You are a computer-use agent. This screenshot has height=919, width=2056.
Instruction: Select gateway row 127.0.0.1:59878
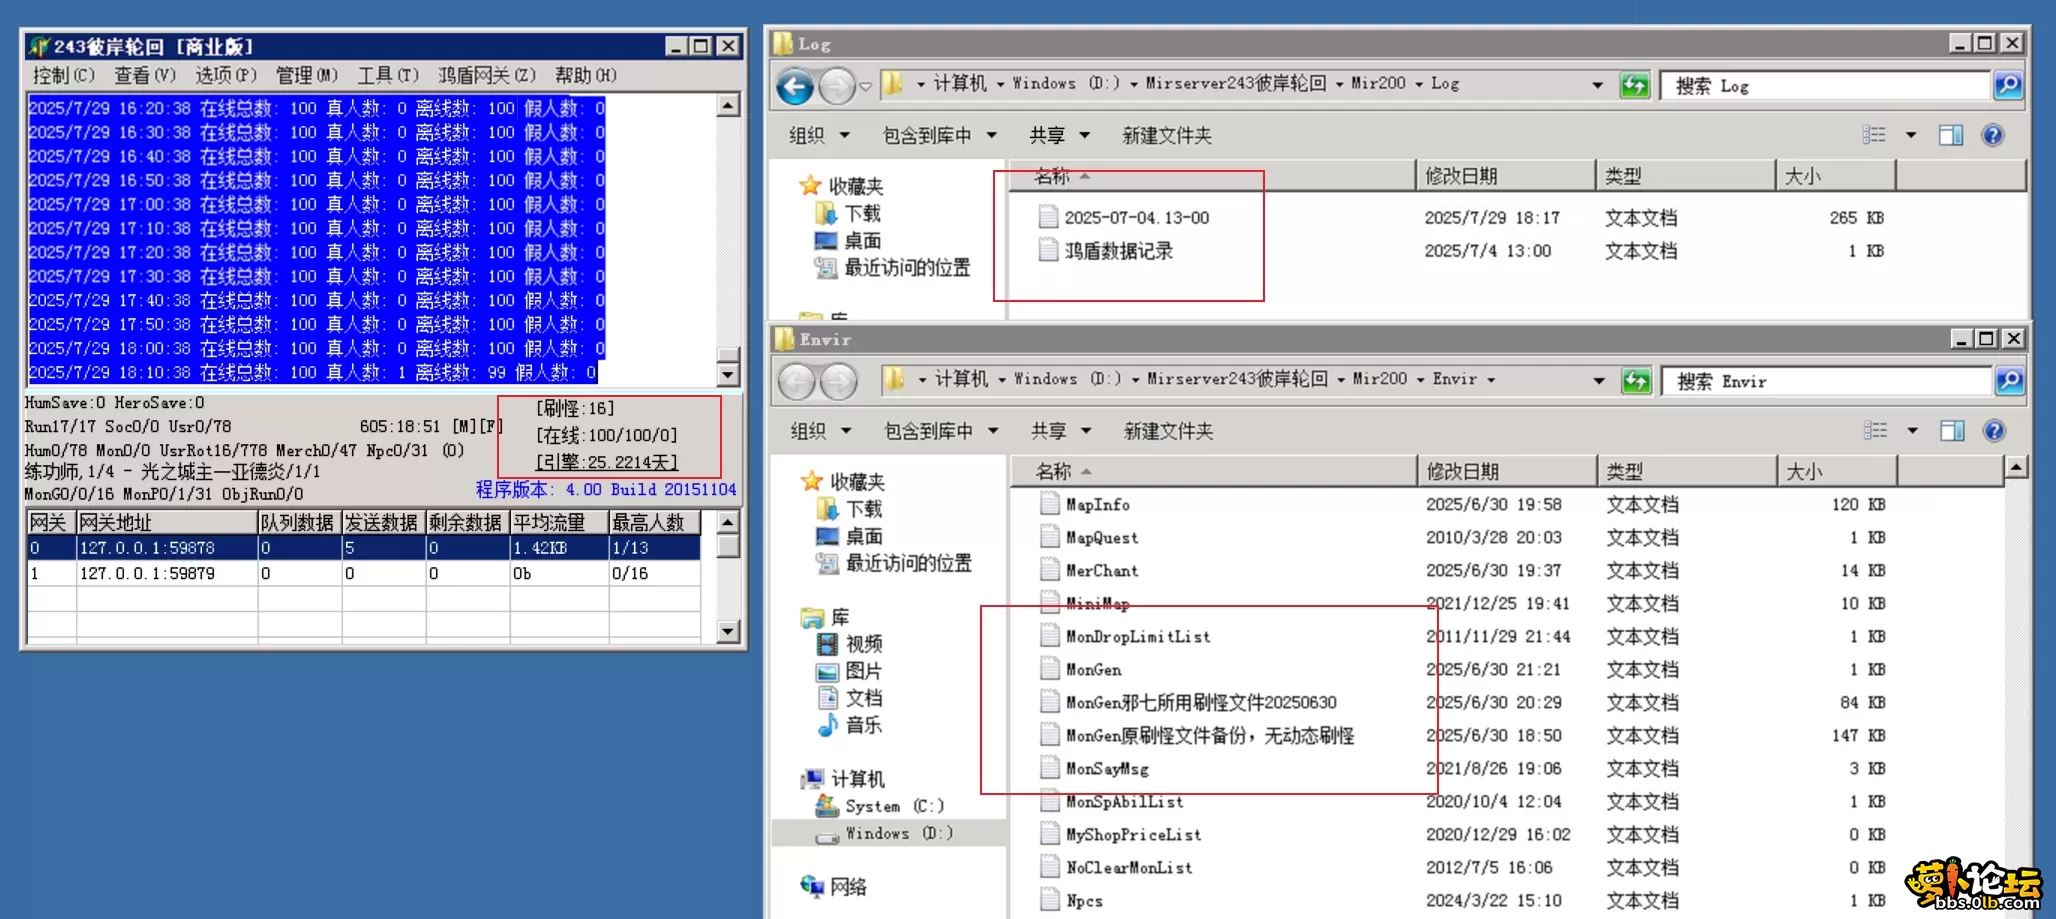pos(363,547)
